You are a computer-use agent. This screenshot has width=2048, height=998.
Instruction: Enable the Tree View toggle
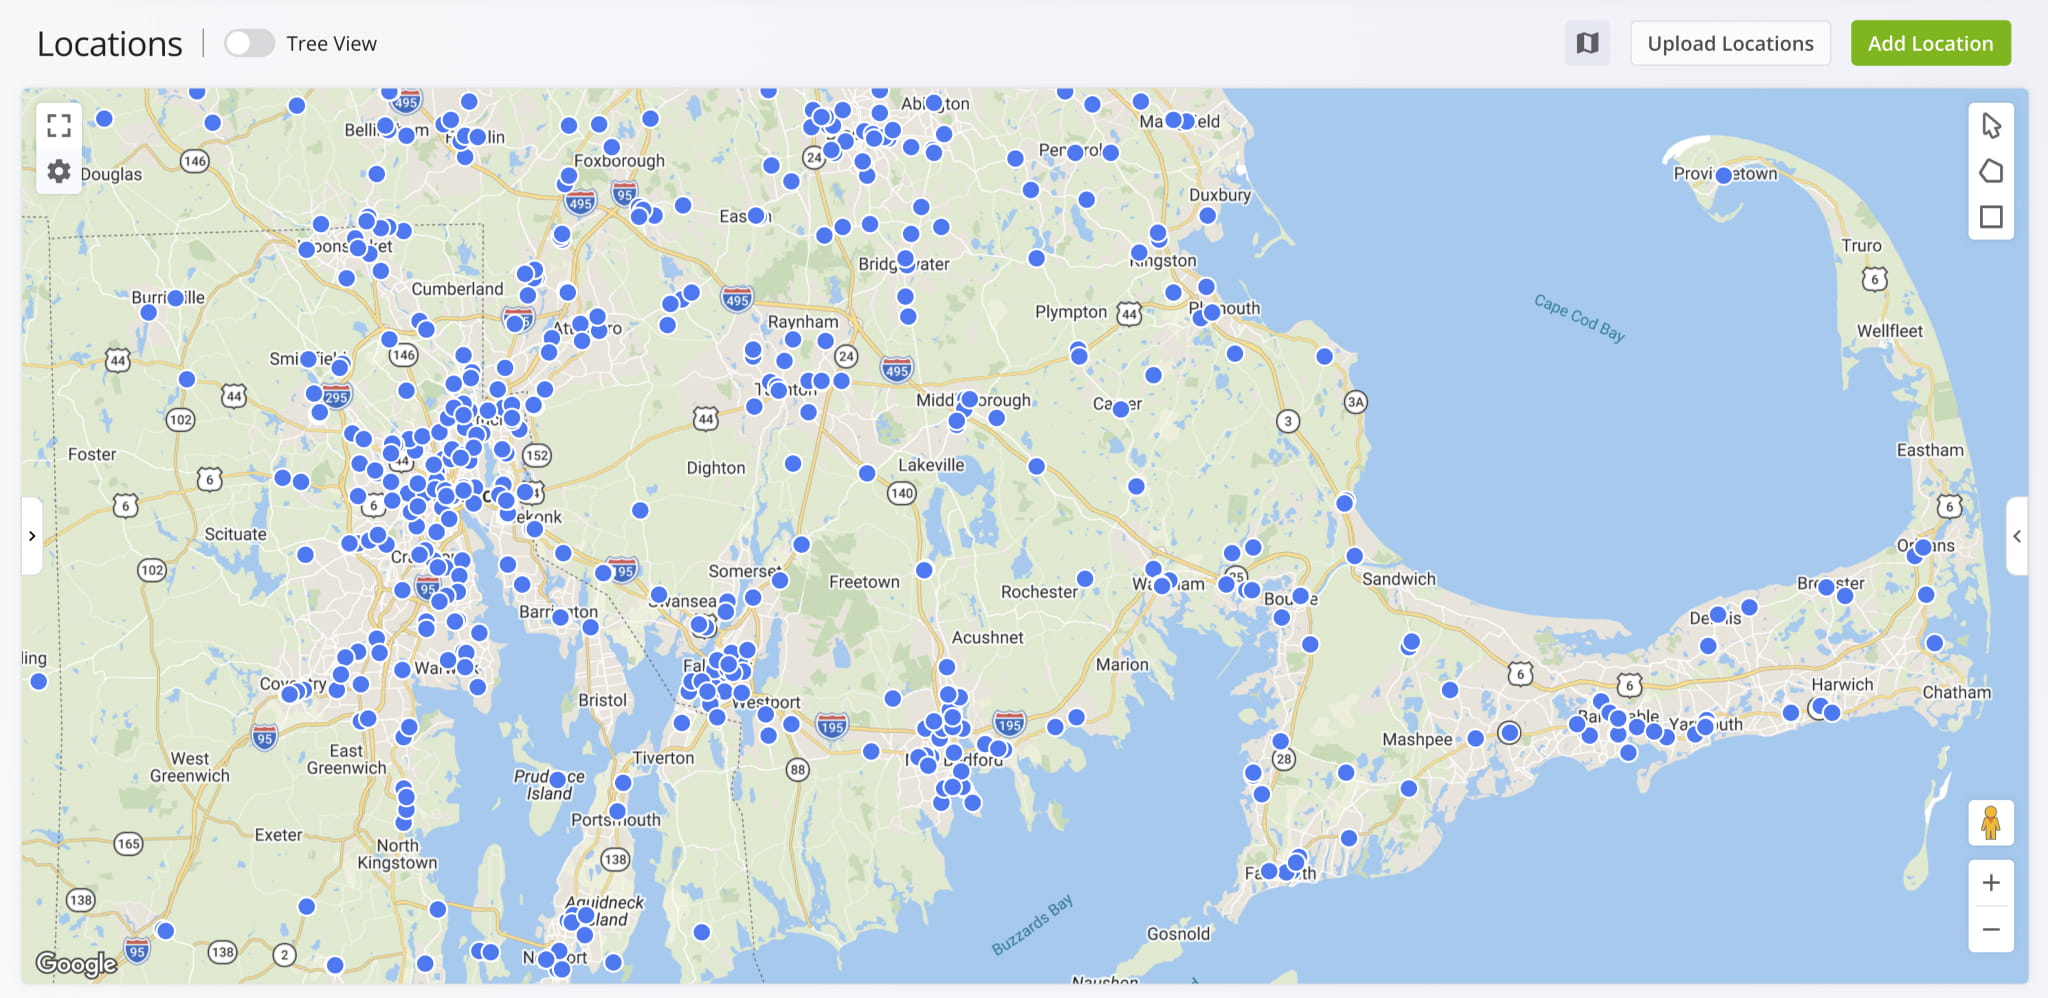(x=249, y=43)
